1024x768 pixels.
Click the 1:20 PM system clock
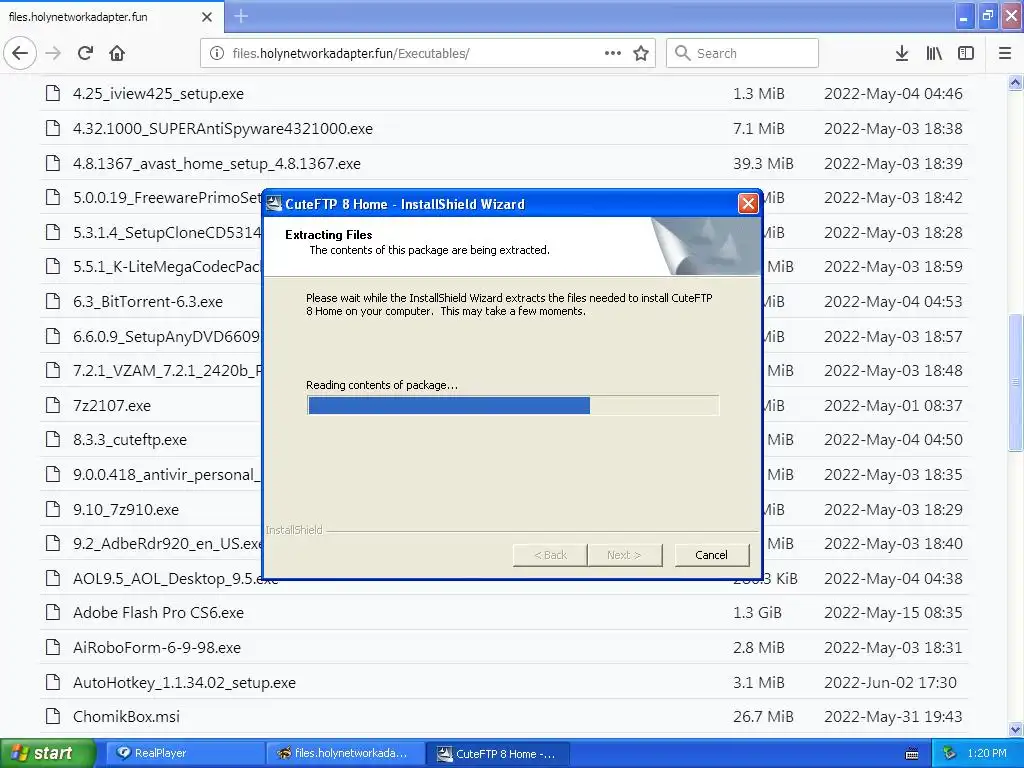click(987, 754)
